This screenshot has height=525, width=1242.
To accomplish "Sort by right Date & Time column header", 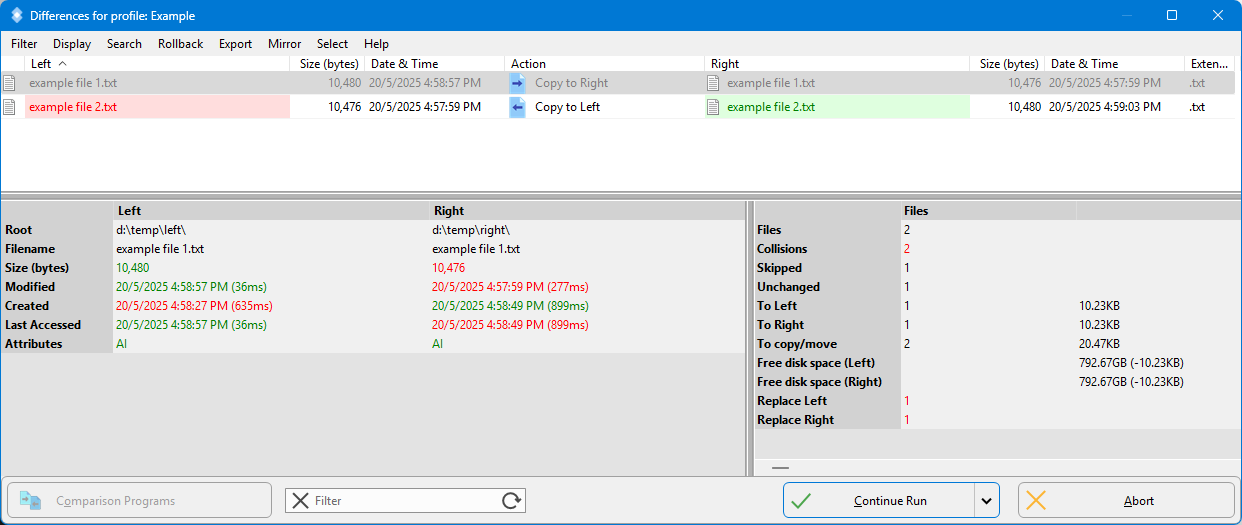I will [x=1115, y=64].
